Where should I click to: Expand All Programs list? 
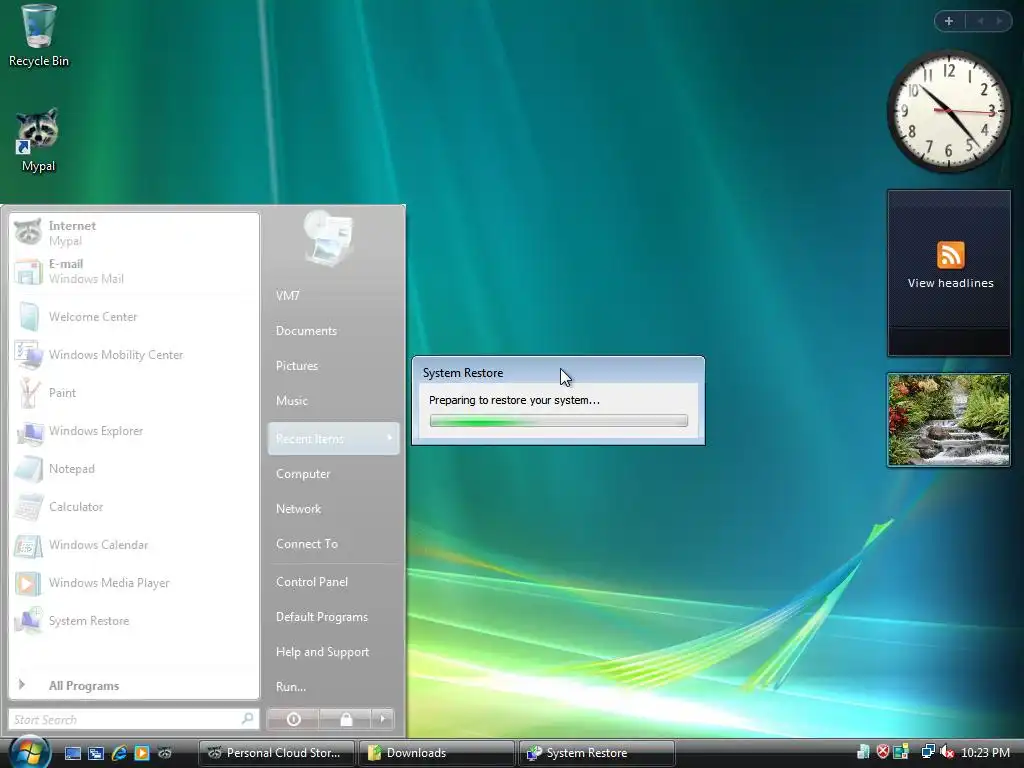134,685
